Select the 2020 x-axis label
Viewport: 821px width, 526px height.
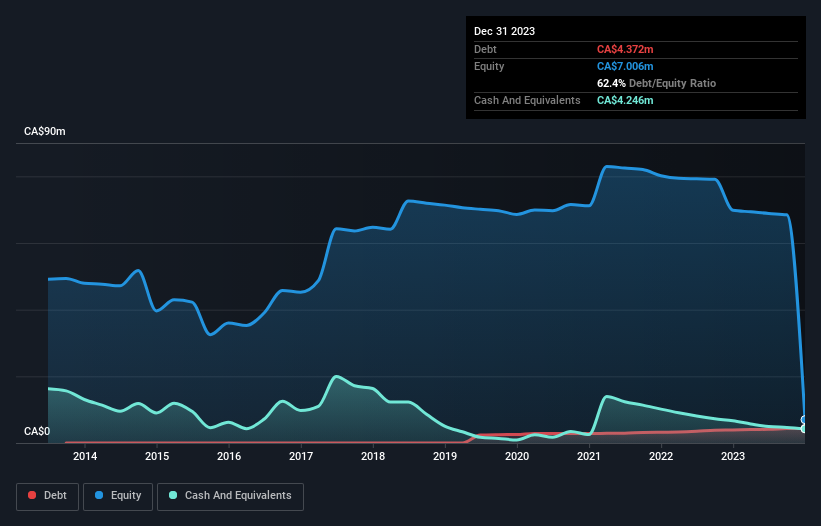[x=517, y=456]
